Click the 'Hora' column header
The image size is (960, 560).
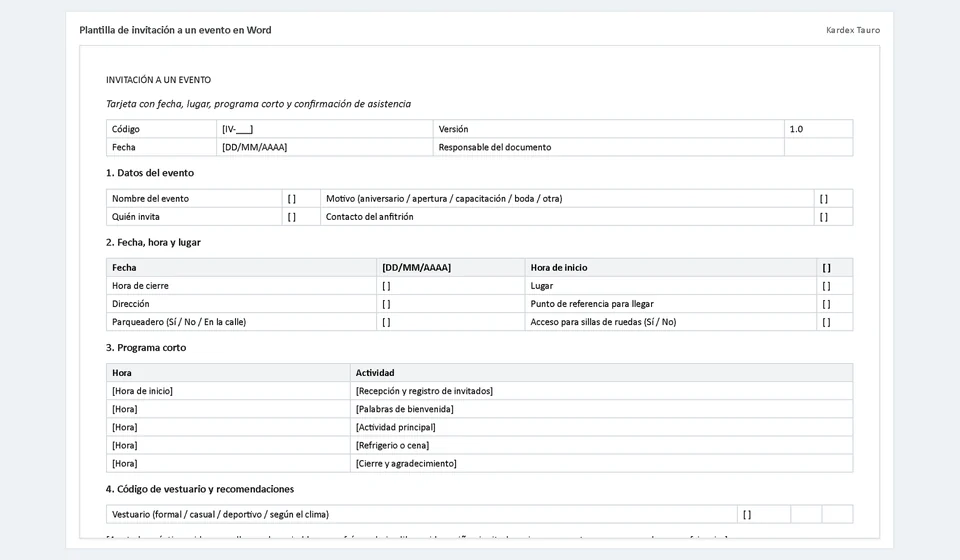(x=228, y=373)
